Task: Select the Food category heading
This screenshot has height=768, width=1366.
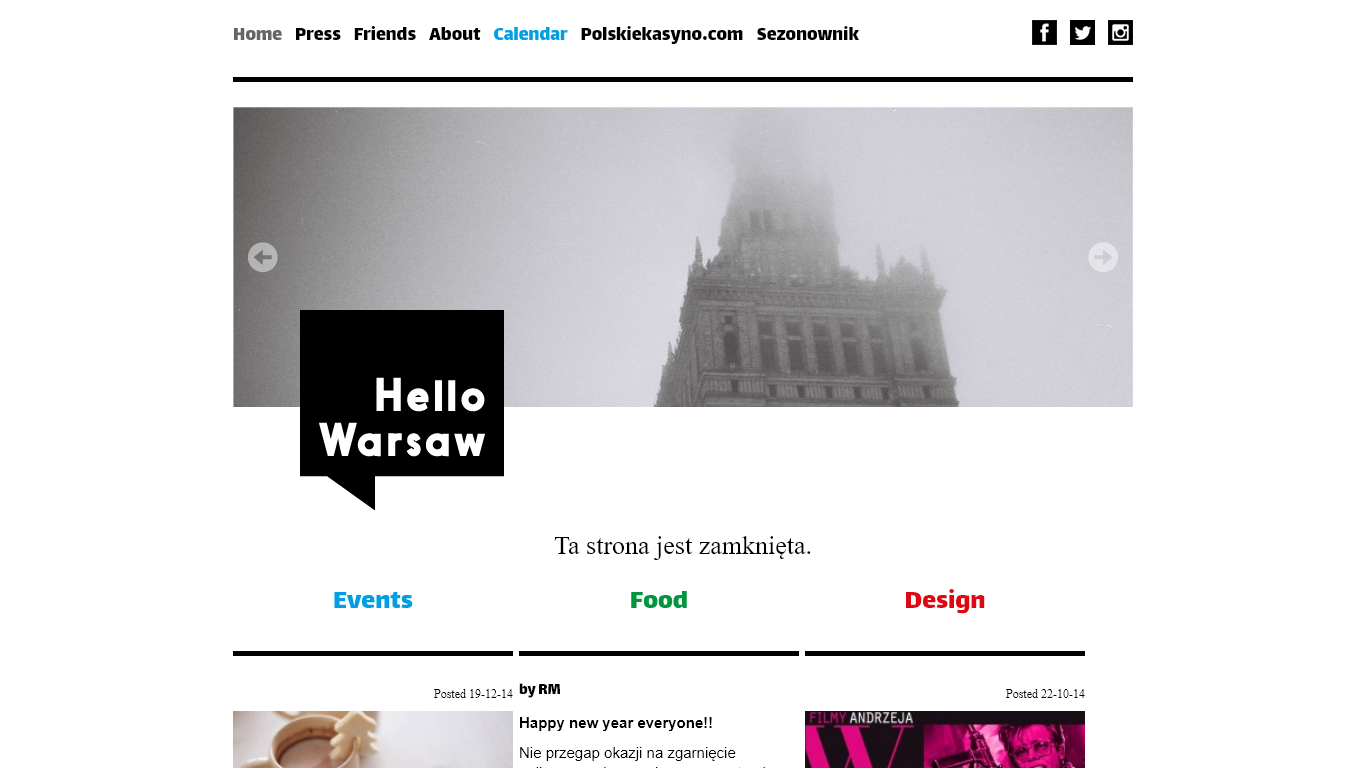Action: 659,600
